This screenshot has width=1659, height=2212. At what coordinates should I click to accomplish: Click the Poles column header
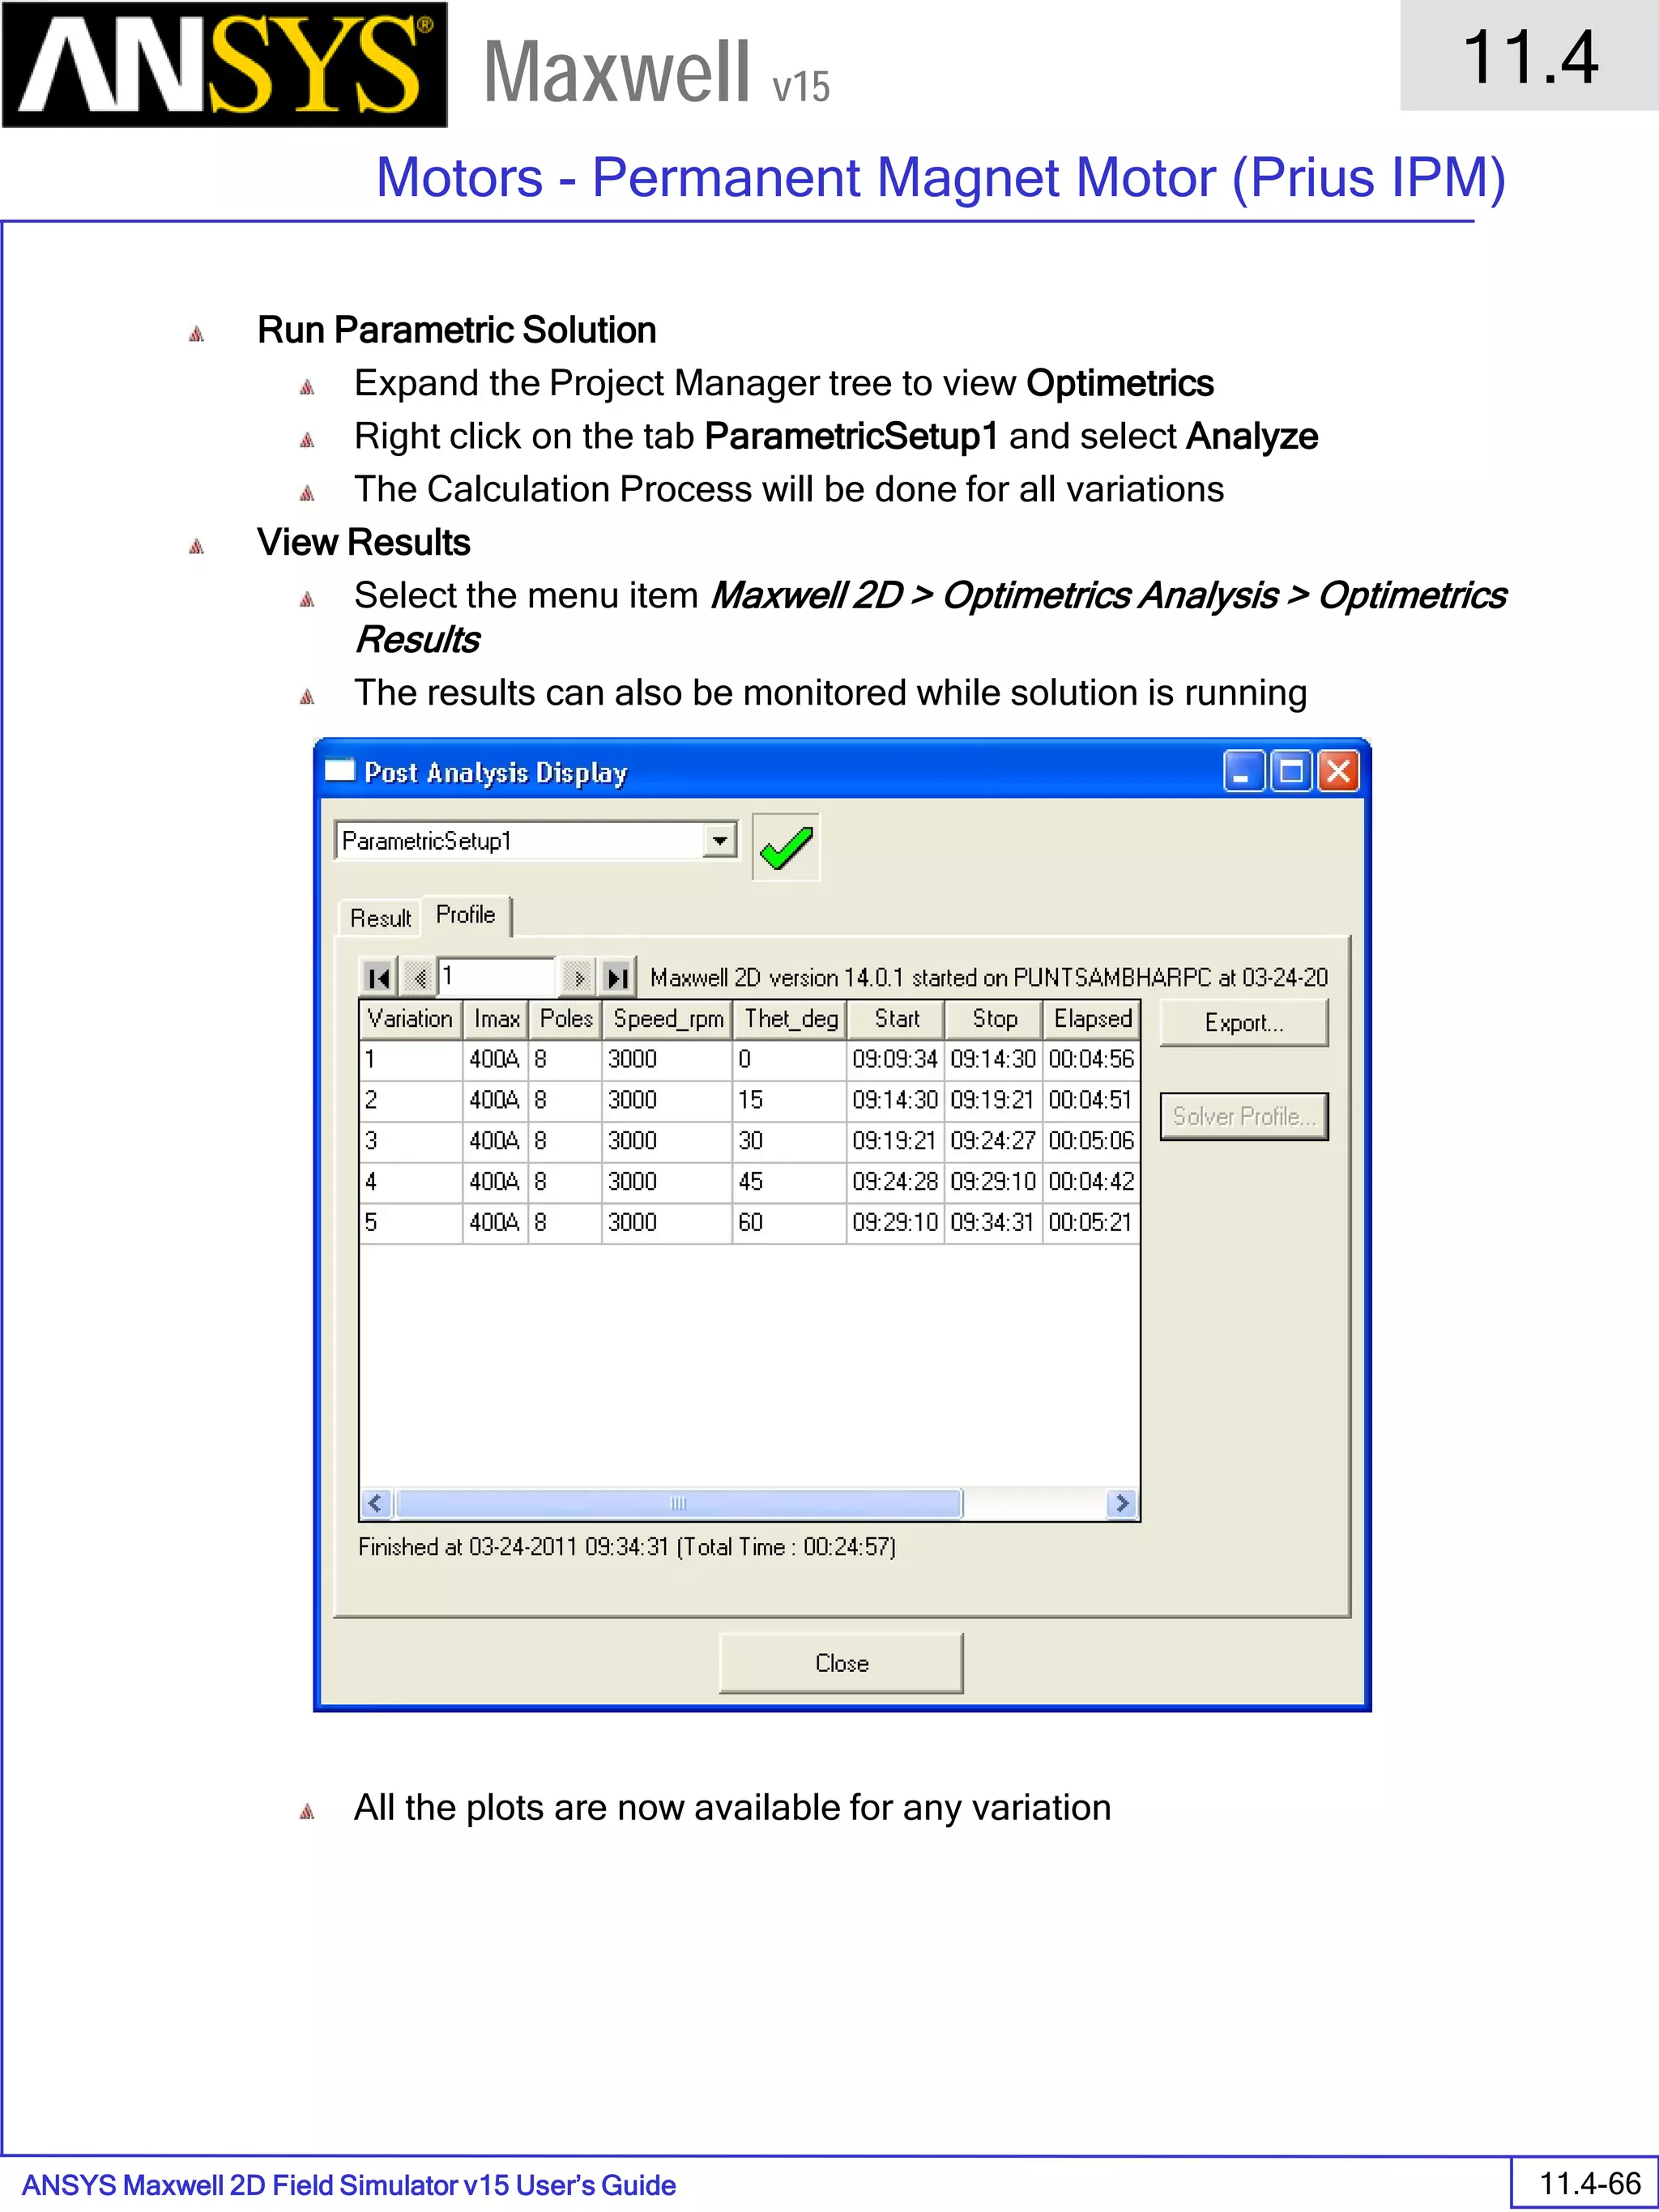click(565, 1019)
